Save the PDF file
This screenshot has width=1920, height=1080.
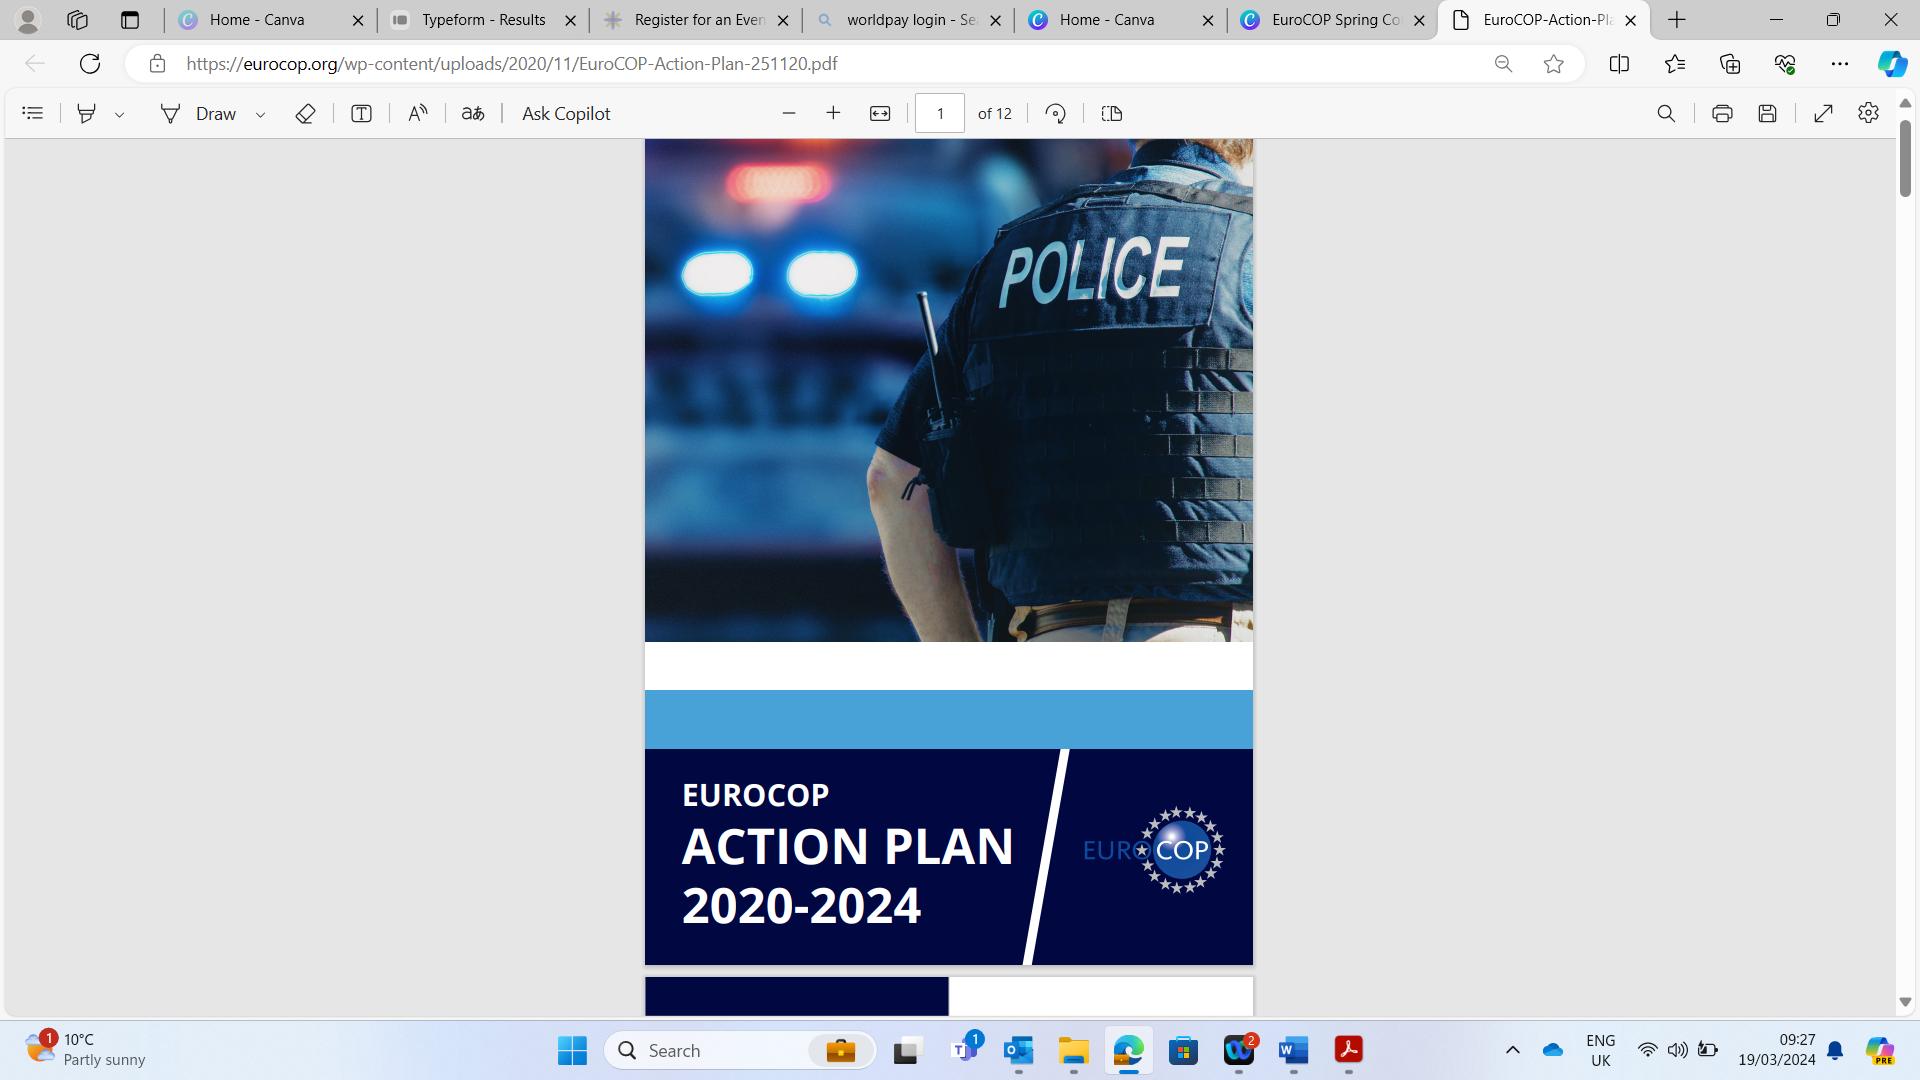click(1767, 113)
